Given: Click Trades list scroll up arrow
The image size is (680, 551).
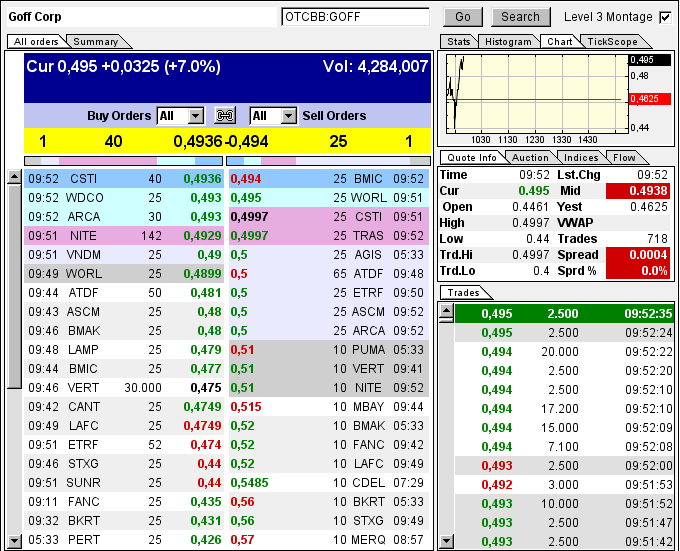Looking at the screenshot, I should pos(446,311).
